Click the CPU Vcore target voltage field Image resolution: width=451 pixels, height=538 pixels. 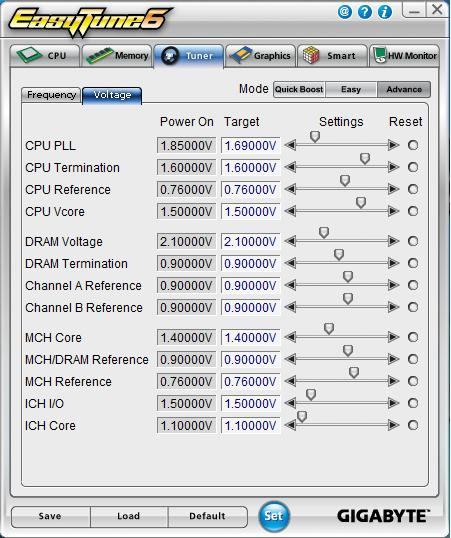coord(251,211)
